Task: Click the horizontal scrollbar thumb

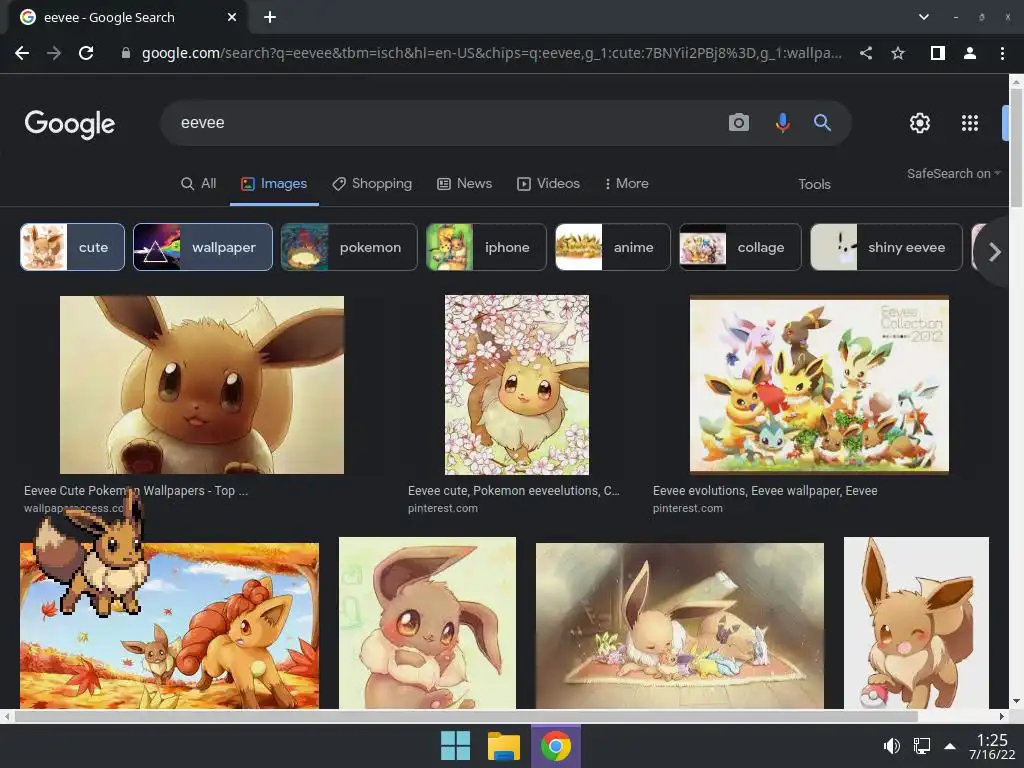Action: [466, 716]
